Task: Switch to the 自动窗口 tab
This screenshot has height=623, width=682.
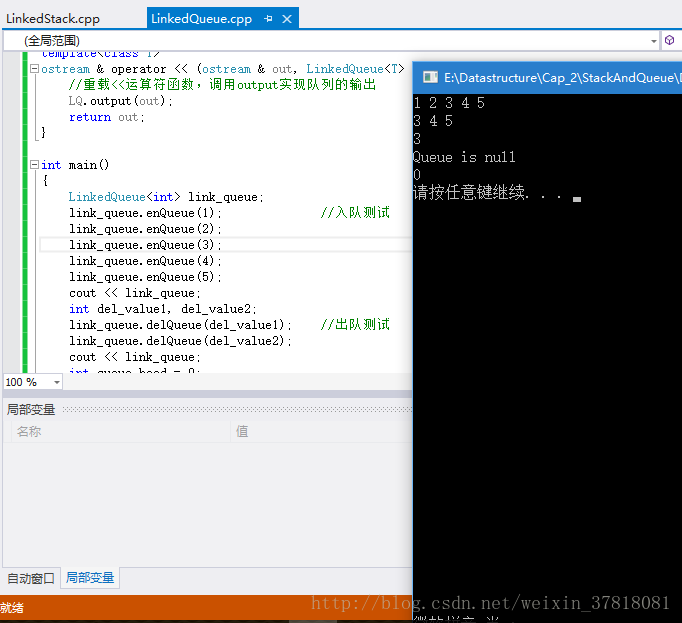Action: coord(31,578)
